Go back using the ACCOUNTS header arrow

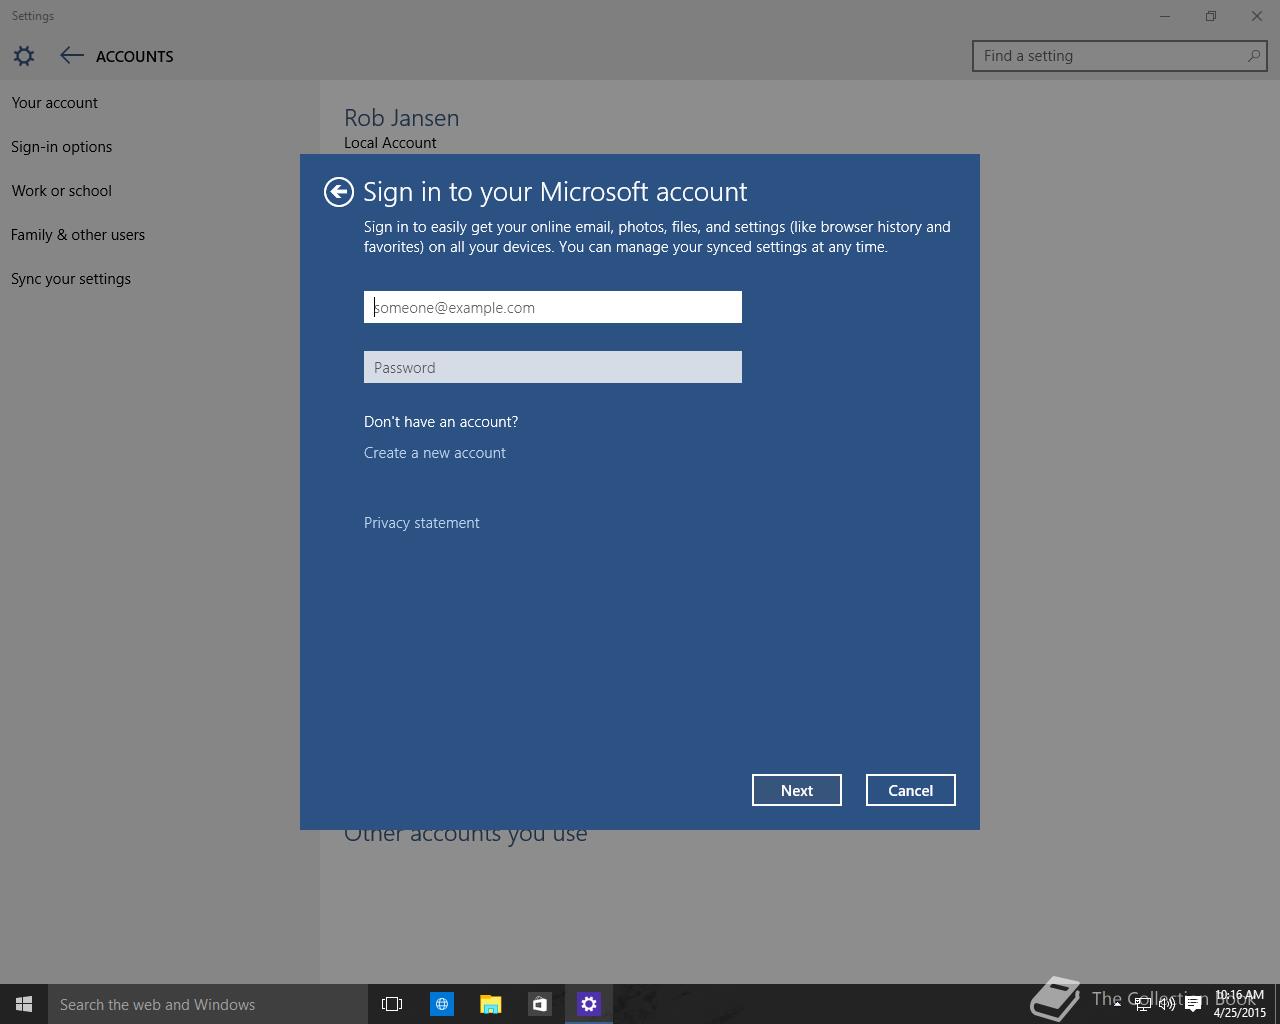pyautogui.click(x=71, y=56)
